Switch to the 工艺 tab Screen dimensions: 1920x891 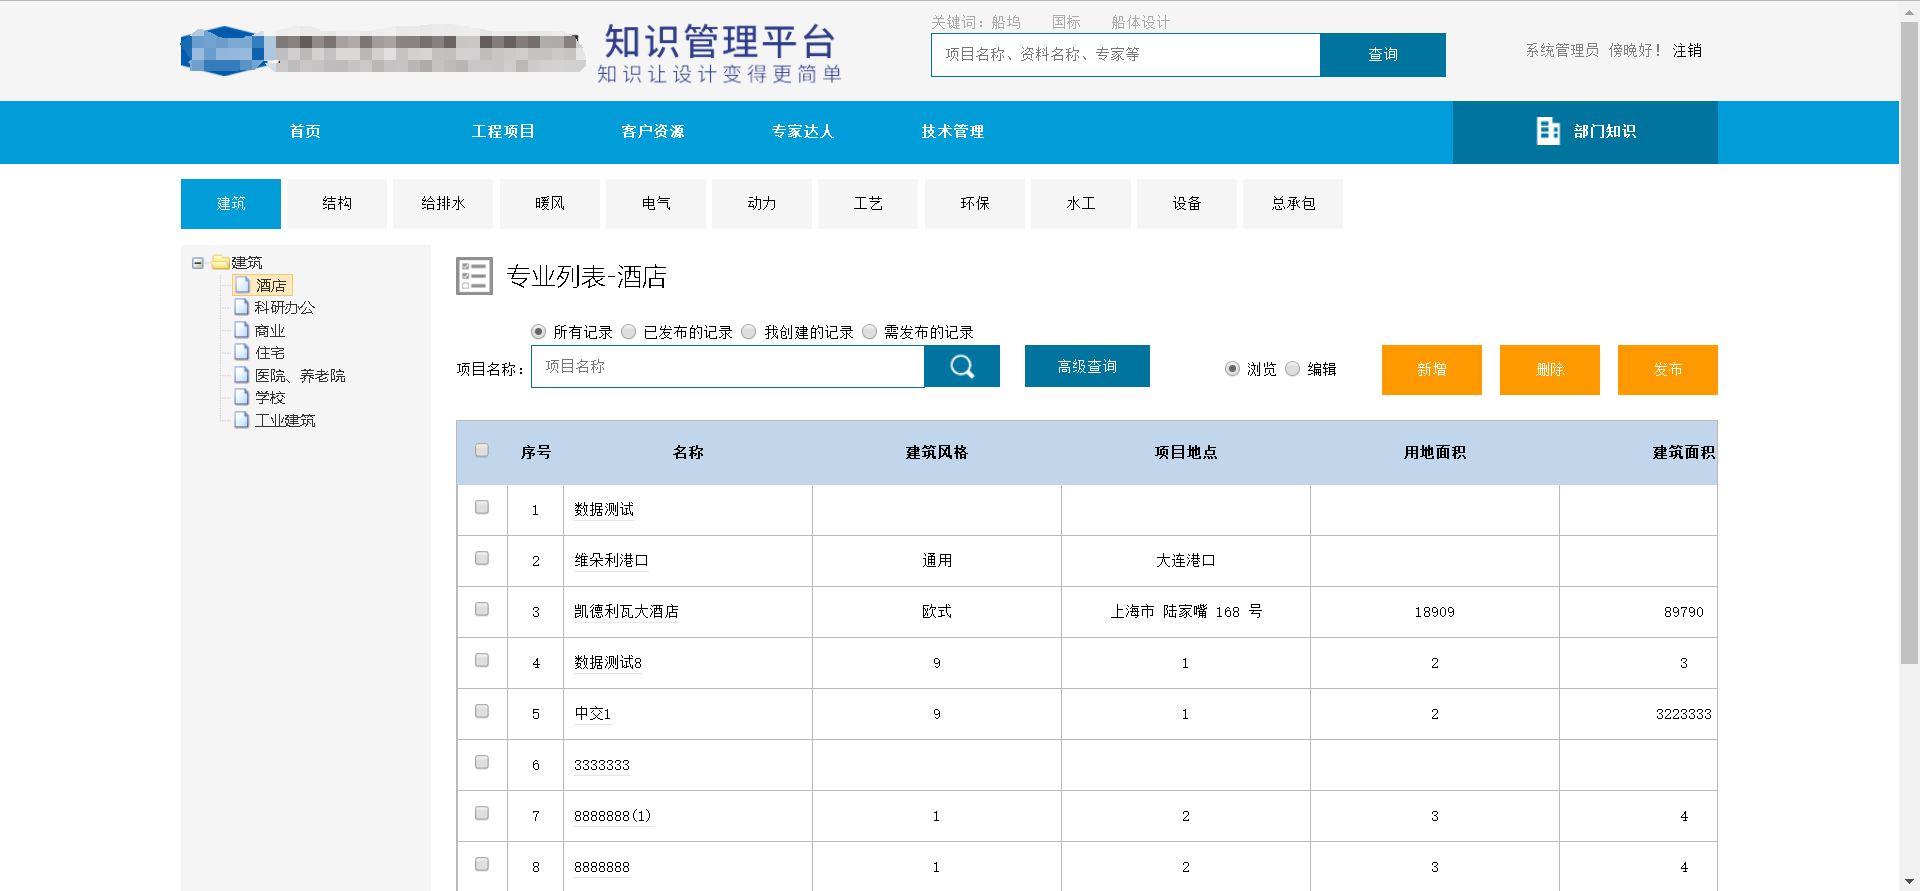coord(868,203)
